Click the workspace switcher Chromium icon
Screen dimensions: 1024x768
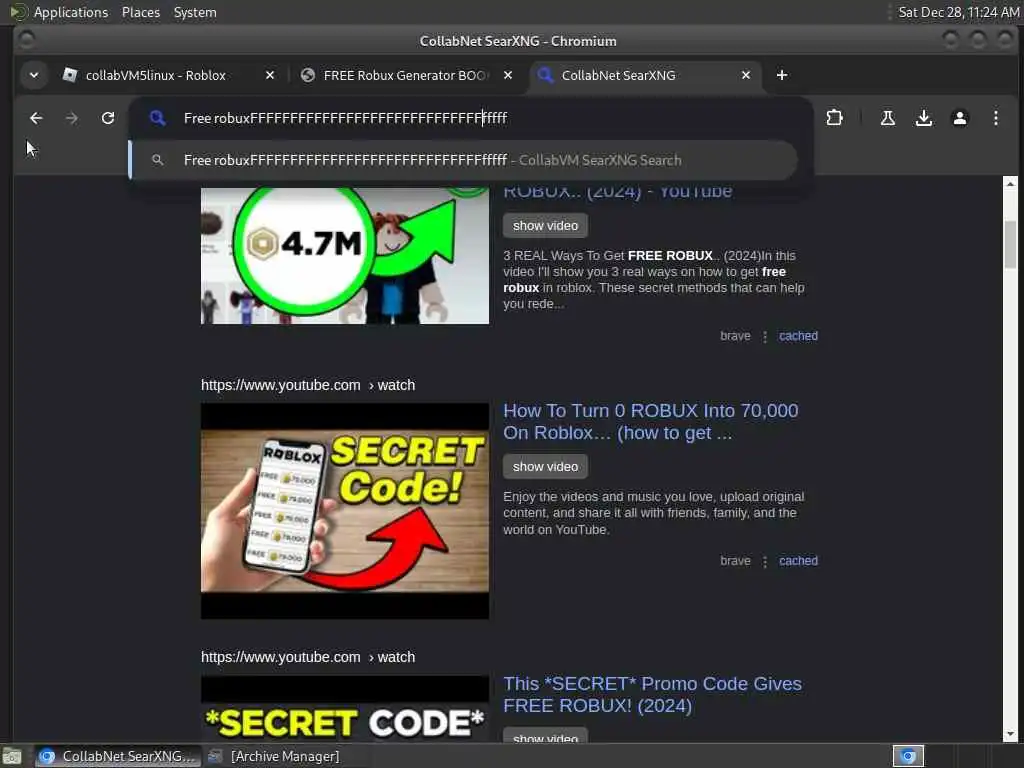coord(908,756)
